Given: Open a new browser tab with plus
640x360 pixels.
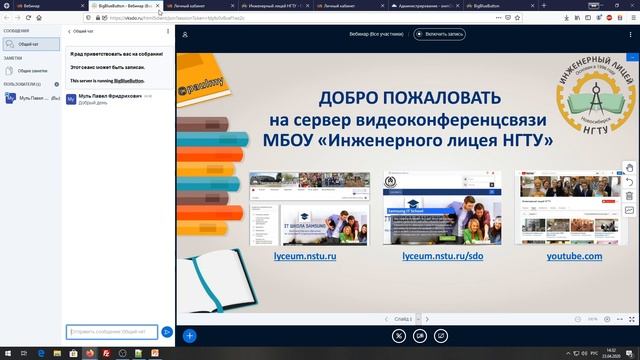Looking at the screenshot, I should [x=544, y=6].
